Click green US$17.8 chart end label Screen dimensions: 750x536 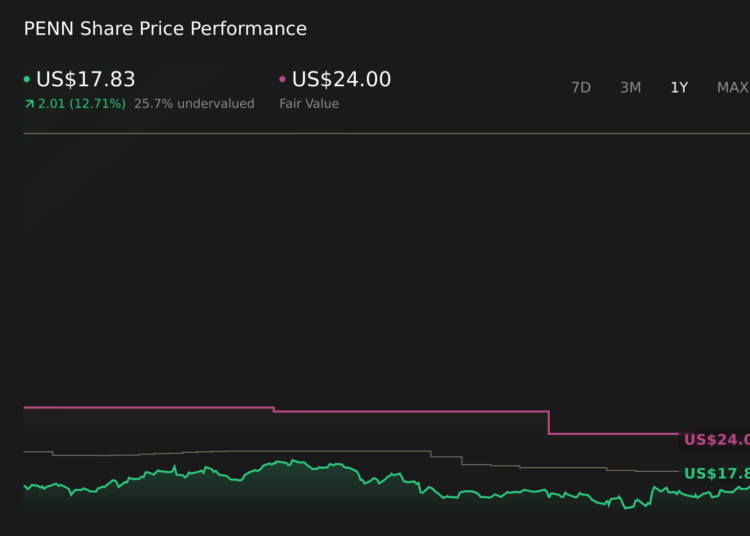click(717, 473)
